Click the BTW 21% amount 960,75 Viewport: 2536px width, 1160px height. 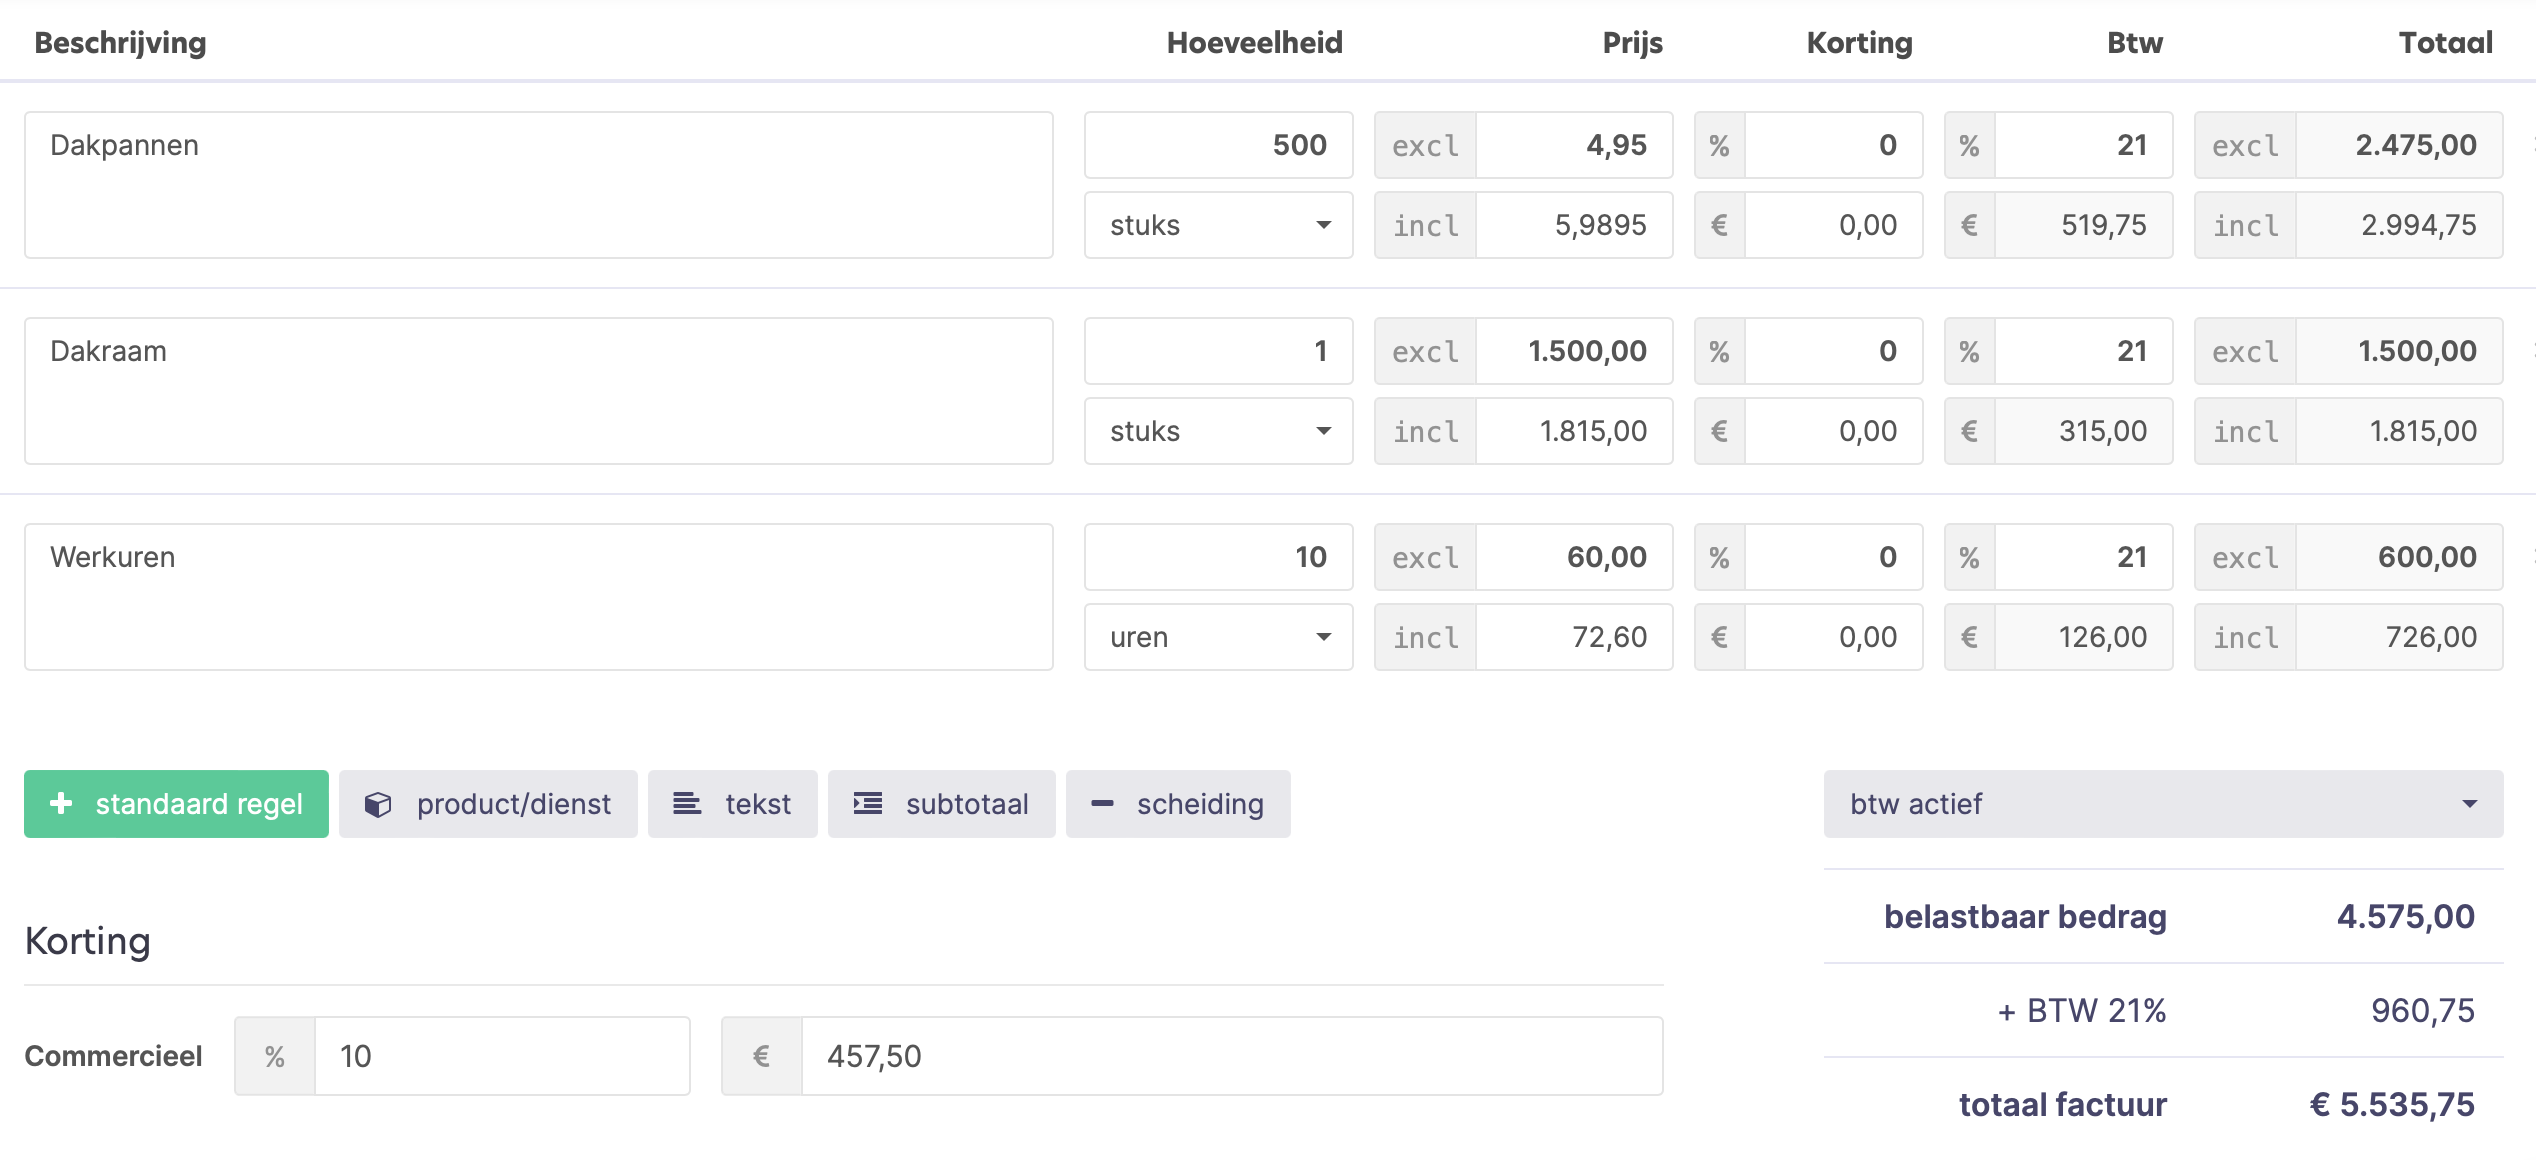click(x=2423, y=1011)
